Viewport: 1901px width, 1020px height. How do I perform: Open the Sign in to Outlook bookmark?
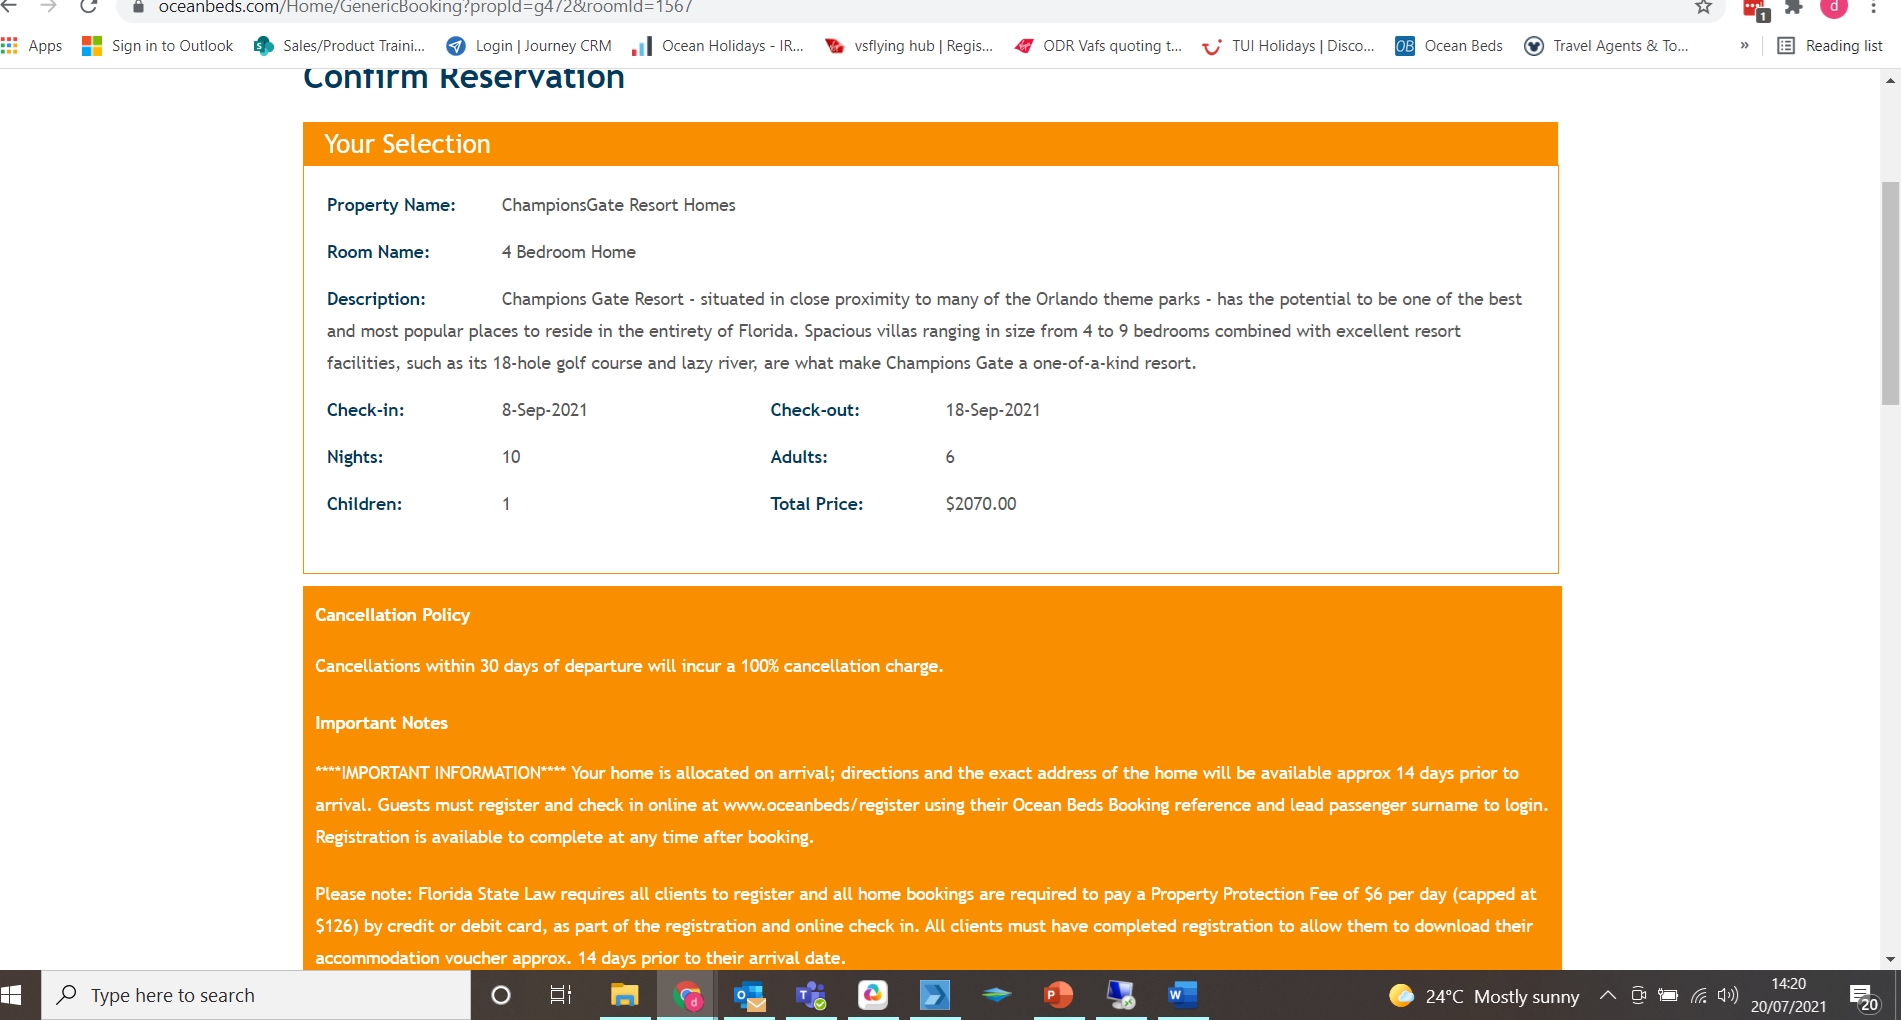pos(157,46)
